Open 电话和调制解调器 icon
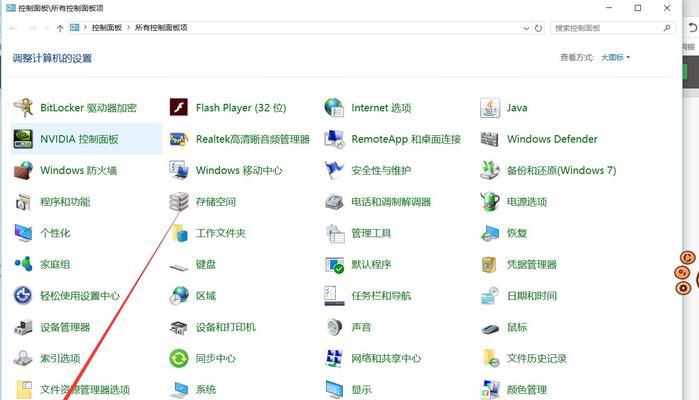 [x=334, y=202]
